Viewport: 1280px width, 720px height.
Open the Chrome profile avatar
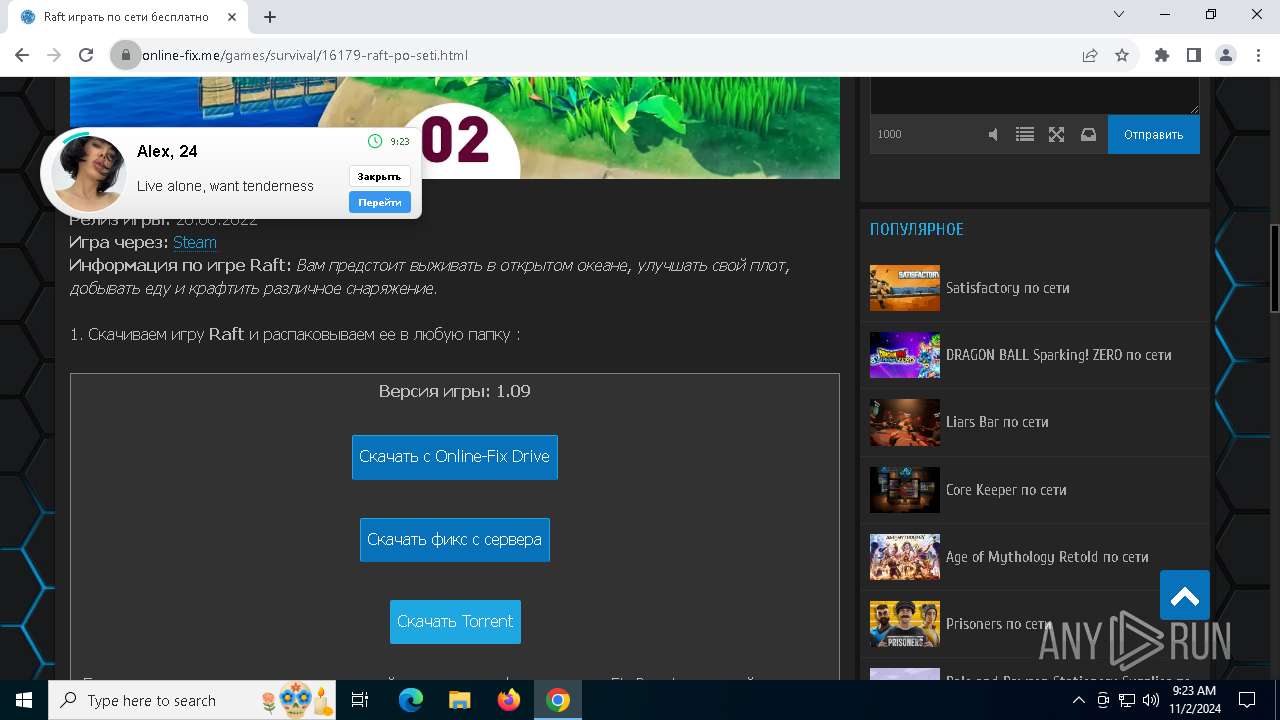pos(1226,56)
